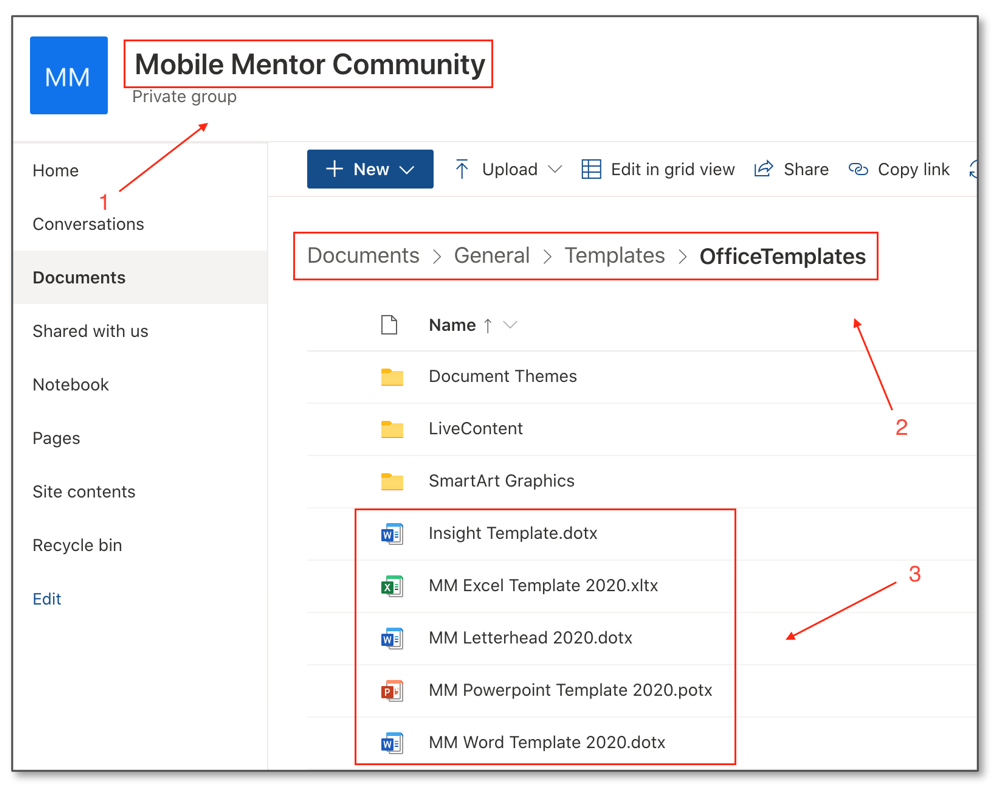Click the grid view table icon
This screenshot has width=999, height=792.
click(x=591, y=169)
